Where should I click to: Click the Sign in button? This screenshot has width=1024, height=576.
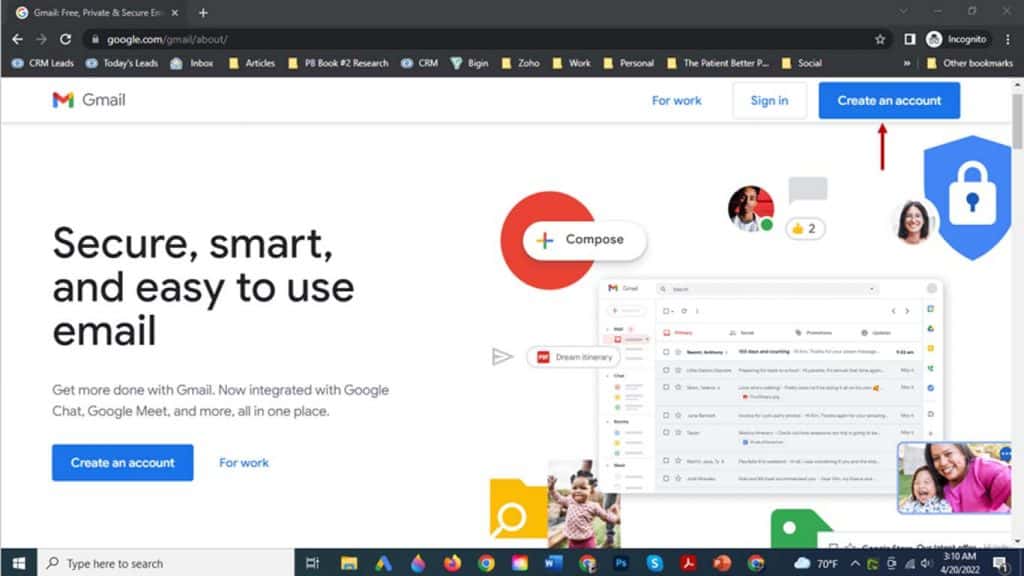tap(769, 101)
